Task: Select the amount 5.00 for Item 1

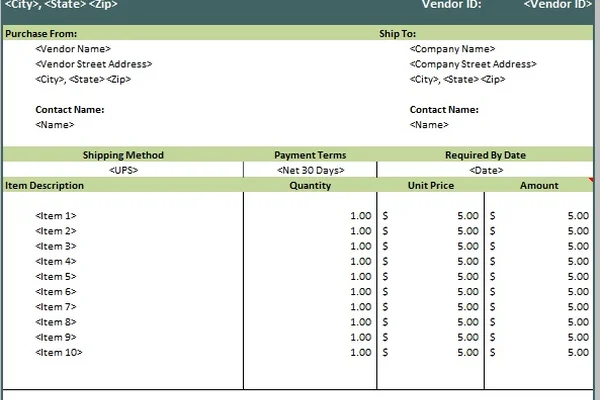Action: pyautogui.click(x=578, y=216)
